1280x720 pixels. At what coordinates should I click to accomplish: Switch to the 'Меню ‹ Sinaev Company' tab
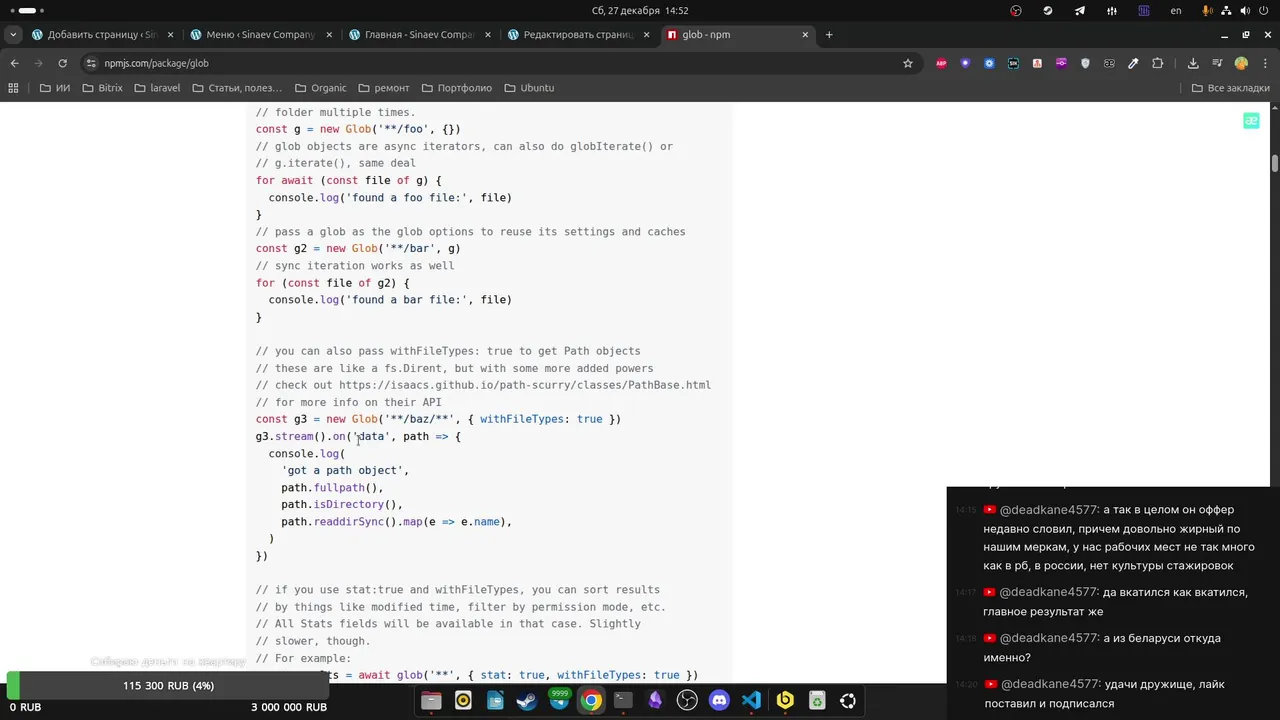click(x=260, y=35)
